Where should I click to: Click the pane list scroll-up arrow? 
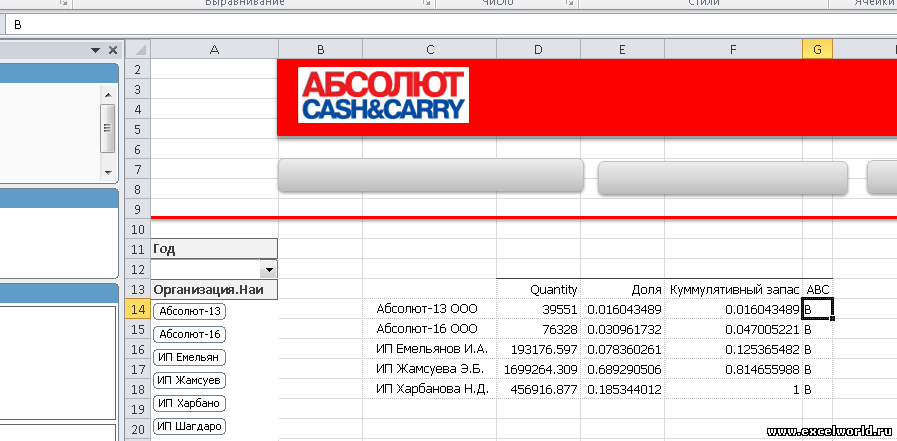(x=108, y=94)
